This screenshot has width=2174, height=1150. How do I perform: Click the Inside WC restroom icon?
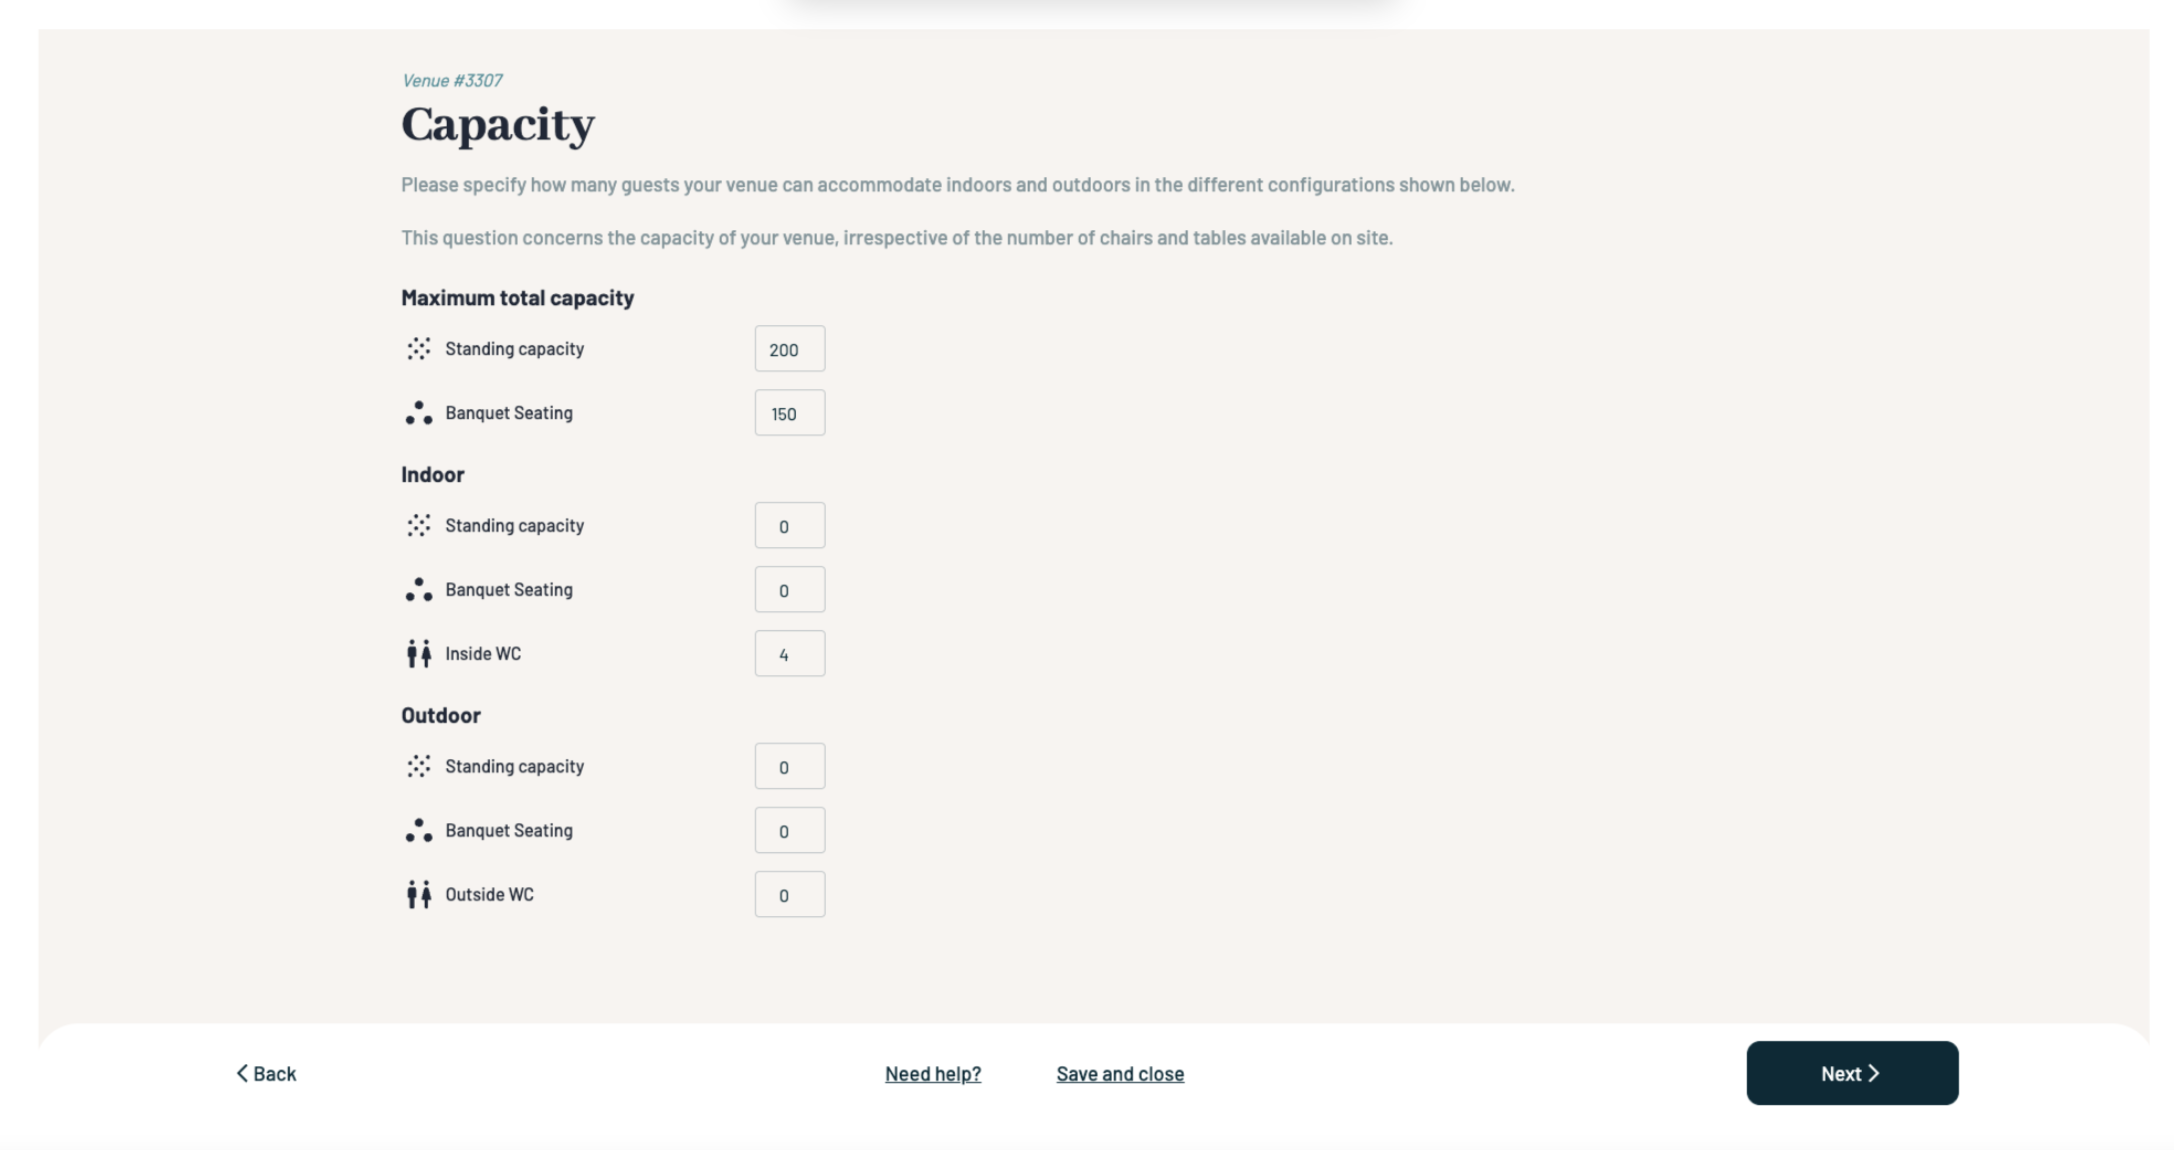[x=419, y=654]
